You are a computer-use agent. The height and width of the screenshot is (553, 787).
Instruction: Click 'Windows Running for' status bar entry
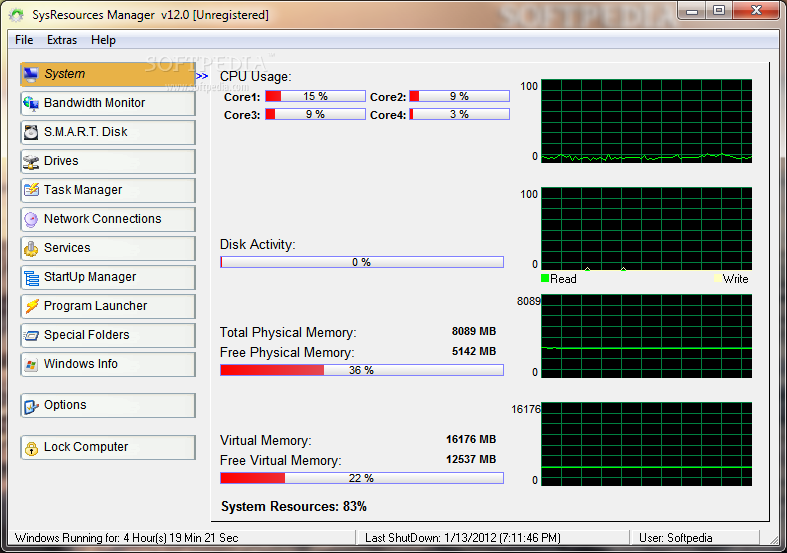126,538
